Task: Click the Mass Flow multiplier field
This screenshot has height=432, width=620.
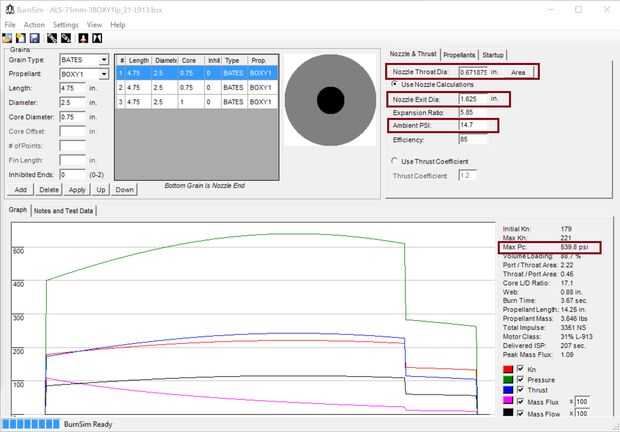Action: click(x=582, y=413)
